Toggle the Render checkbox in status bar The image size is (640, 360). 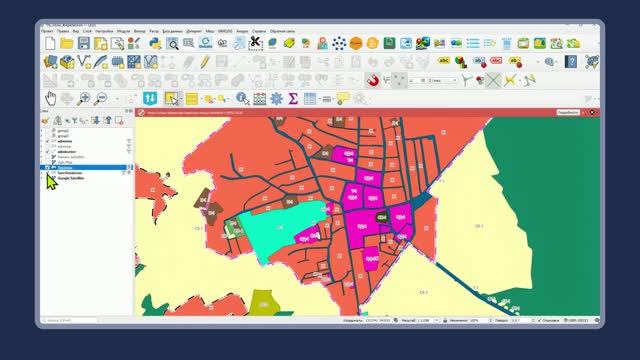click(x=539, y=321)
